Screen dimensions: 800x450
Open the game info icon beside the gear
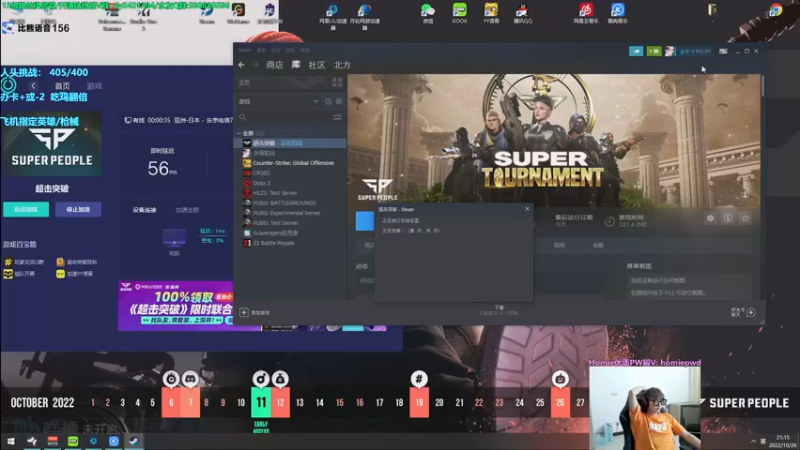click(x=728, y=218)
